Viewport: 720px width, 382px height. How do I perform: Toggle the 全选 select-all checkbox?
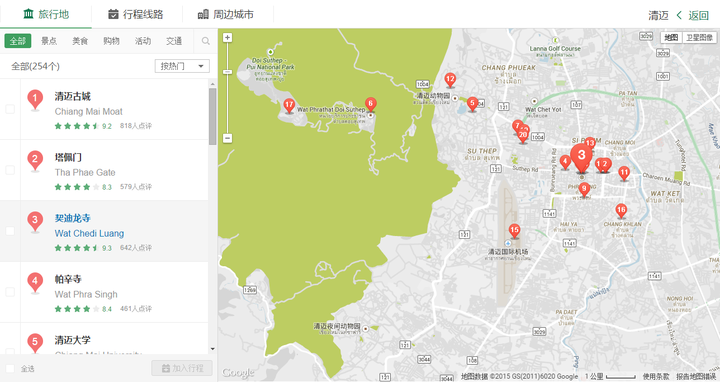(10, 368)
